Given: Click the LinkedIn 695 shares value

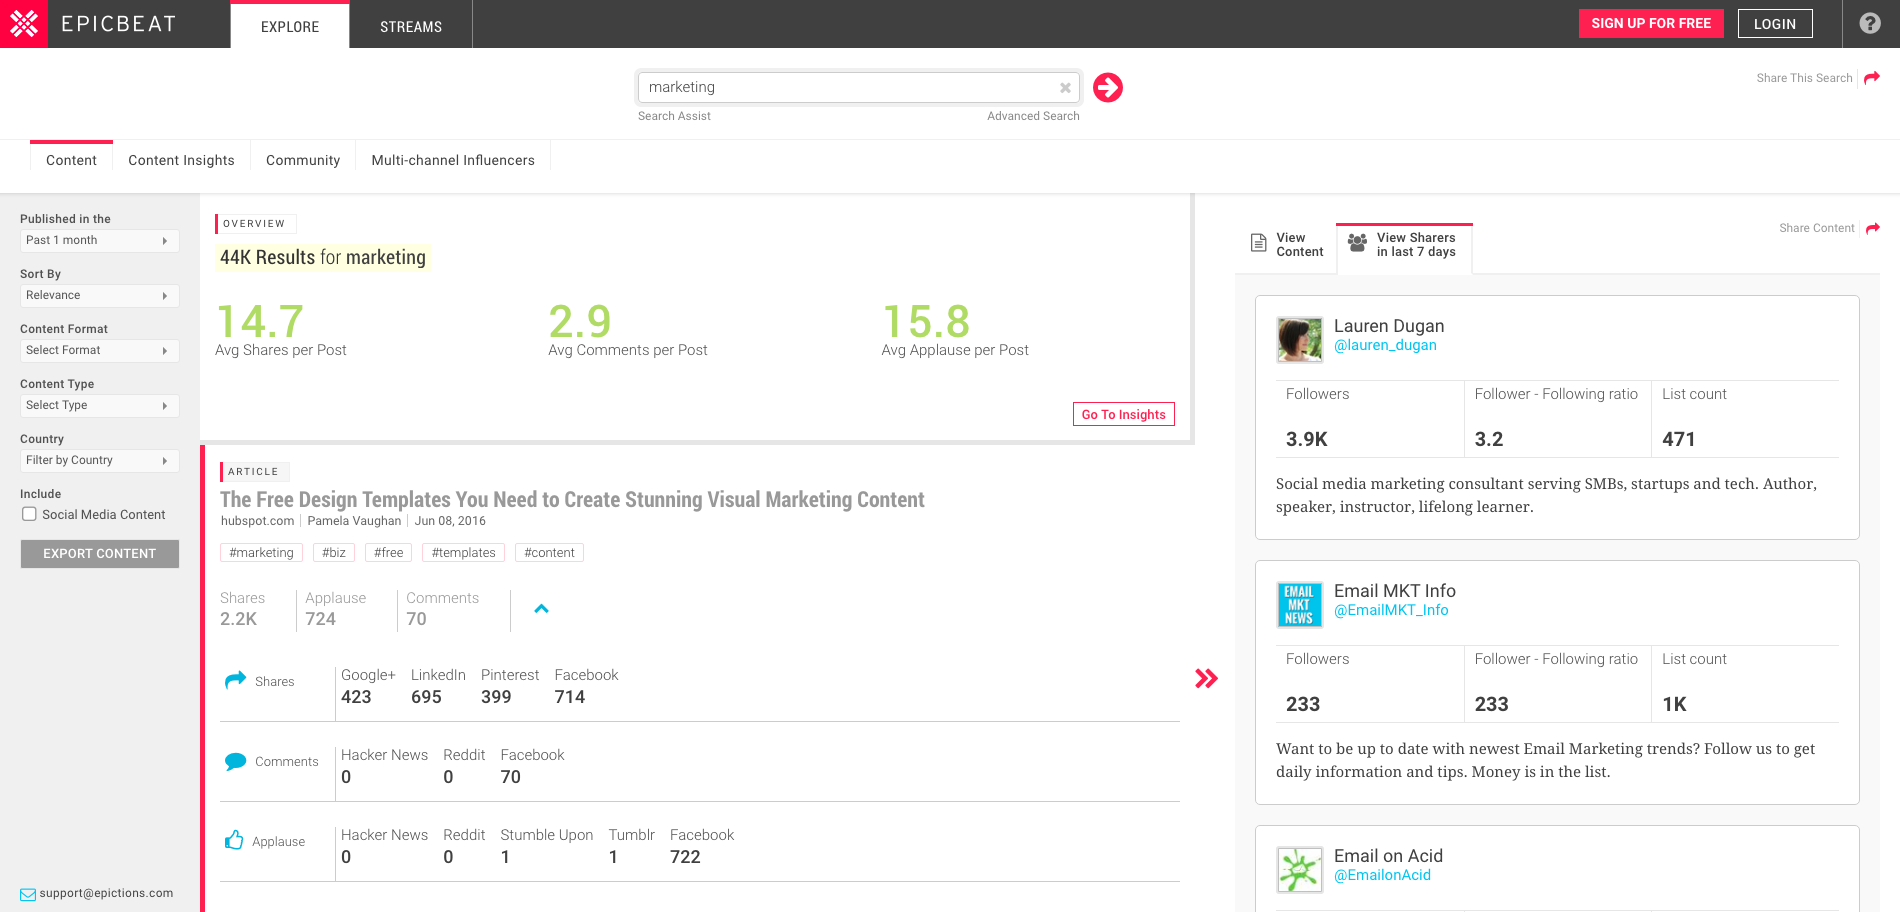Looking at the screenshot, I should [x=426, y=697].
